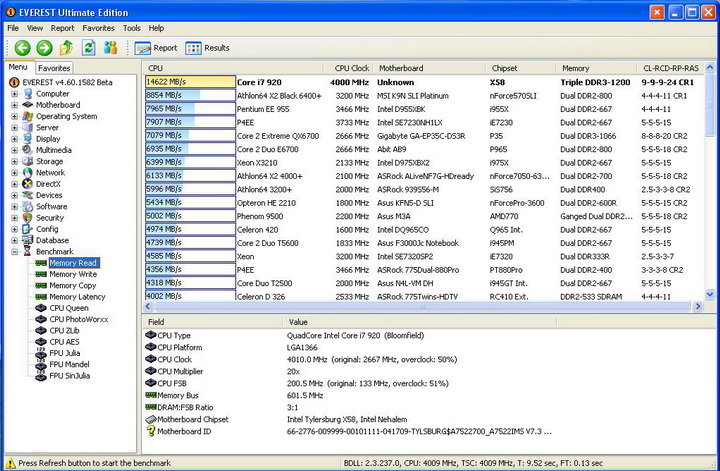Image resolution: width=720 pixels, height=471 pixels.
Task: Expand the Operating System node
Action: click(14, 116)
